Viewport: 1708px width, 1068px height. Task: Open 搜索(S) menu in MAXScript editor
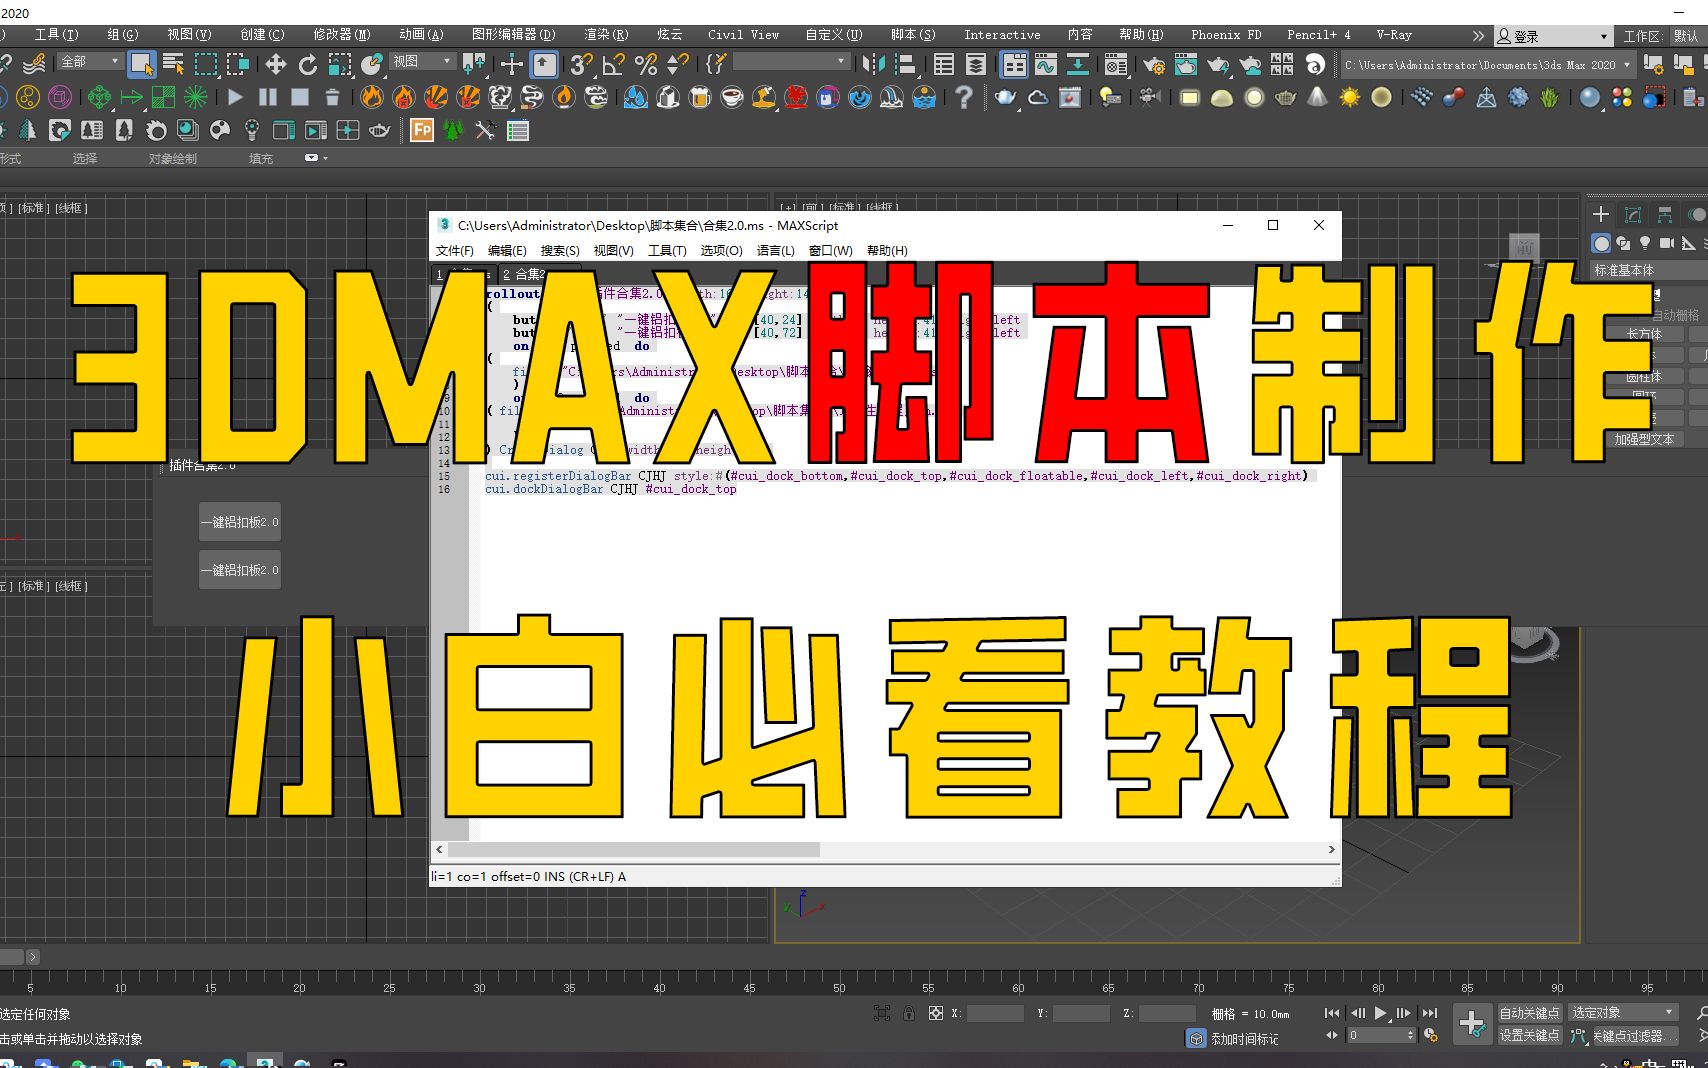(560, 251)
